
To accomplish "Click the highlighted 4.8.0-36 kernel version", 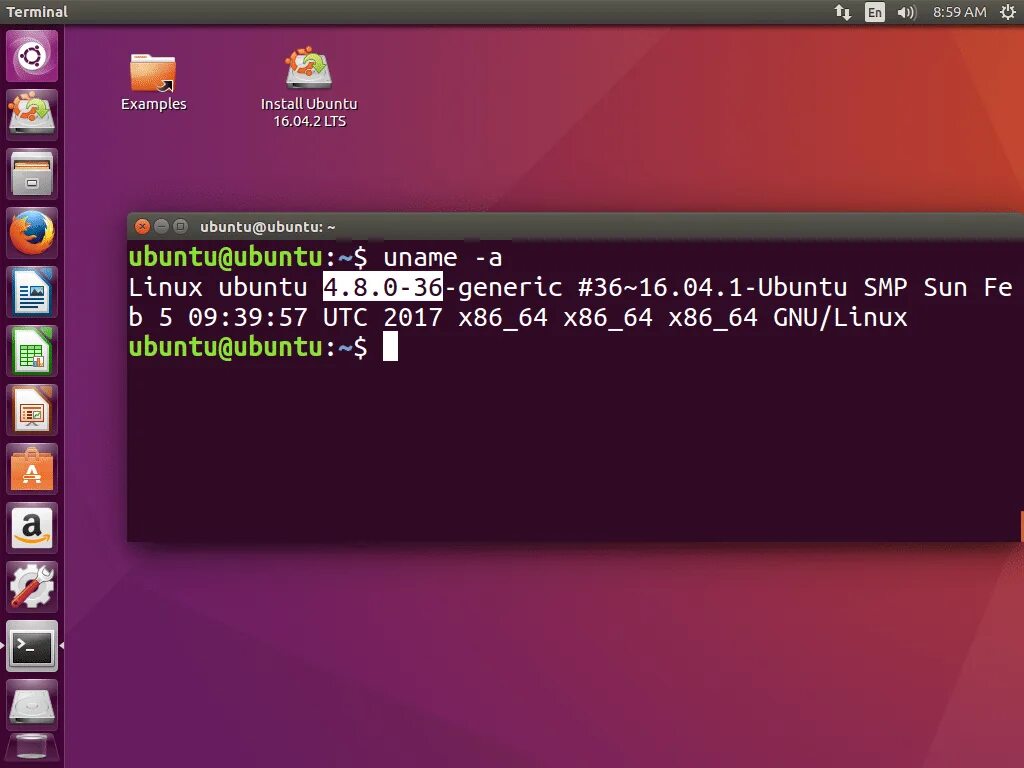I will pyautogui.click(x=383, y=287).
